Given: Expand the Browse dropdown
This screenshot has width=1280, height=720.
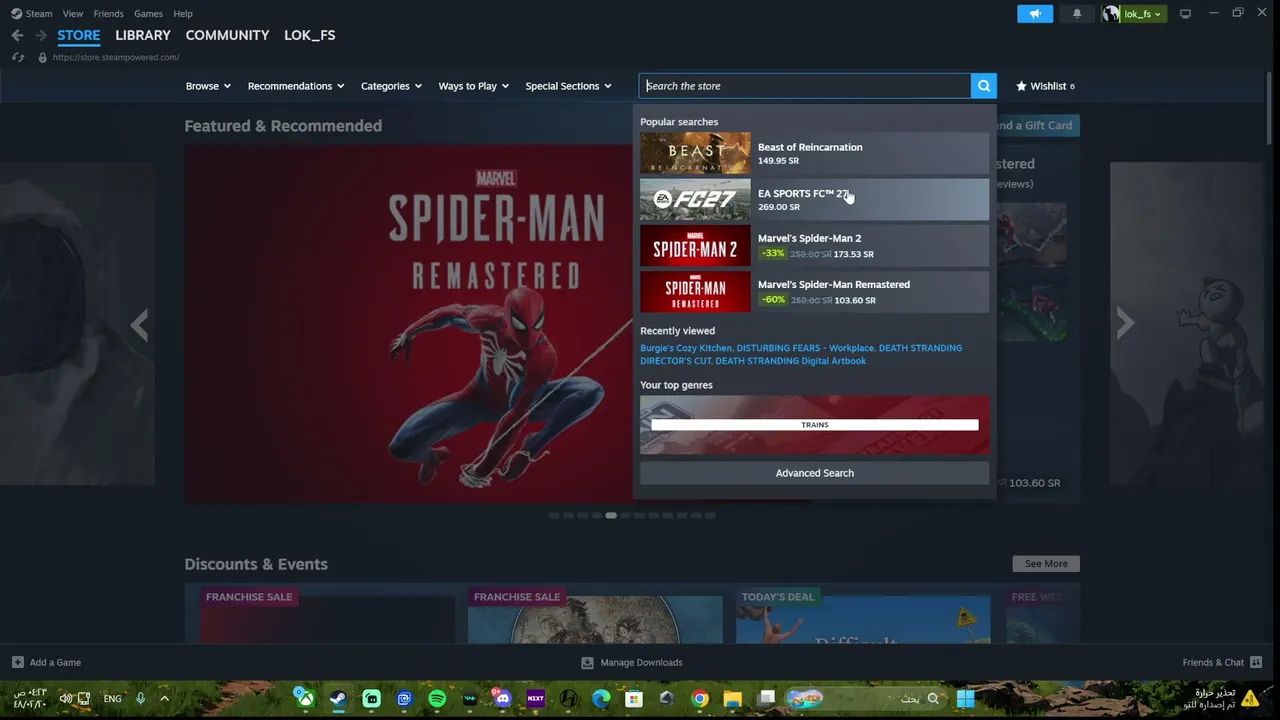Looking at the screenshot, I should click(208, 86).
